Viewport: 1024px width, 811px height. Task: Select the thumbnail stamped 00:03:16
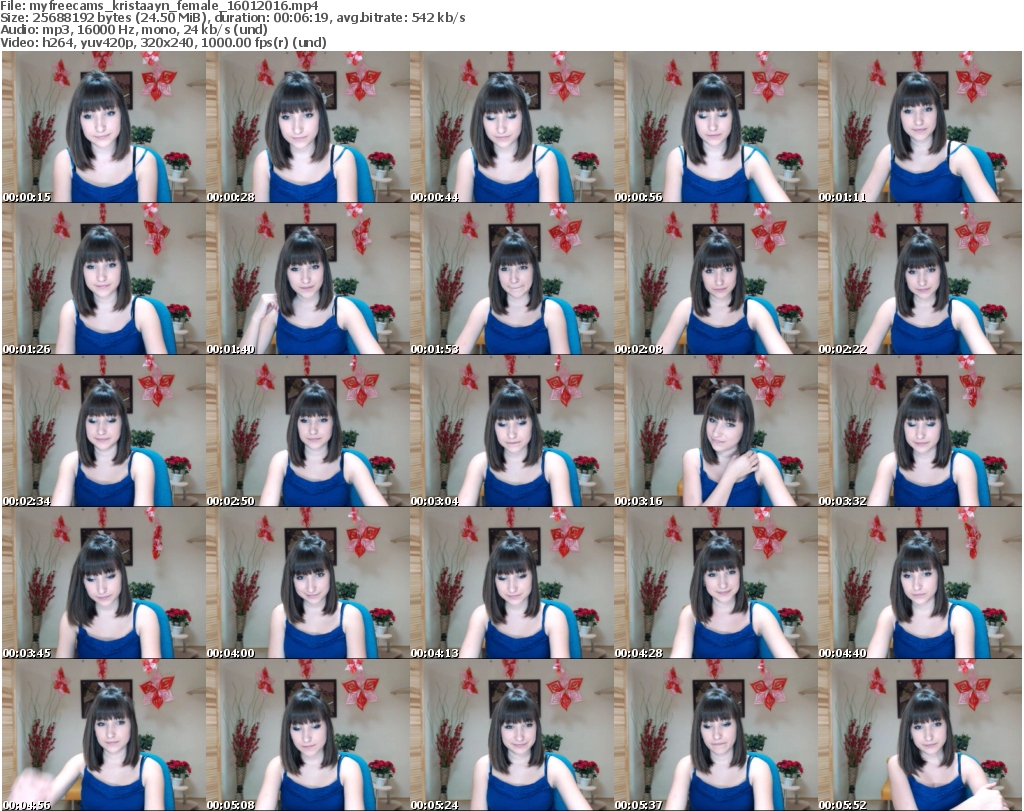(x=715, y=431)
